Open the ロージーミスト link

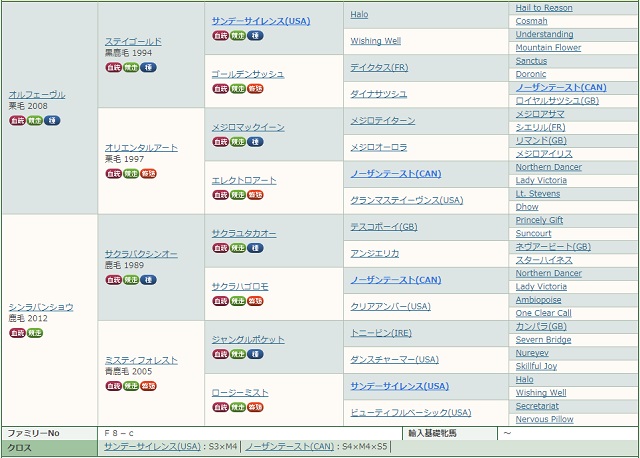(x=240, y=393)
